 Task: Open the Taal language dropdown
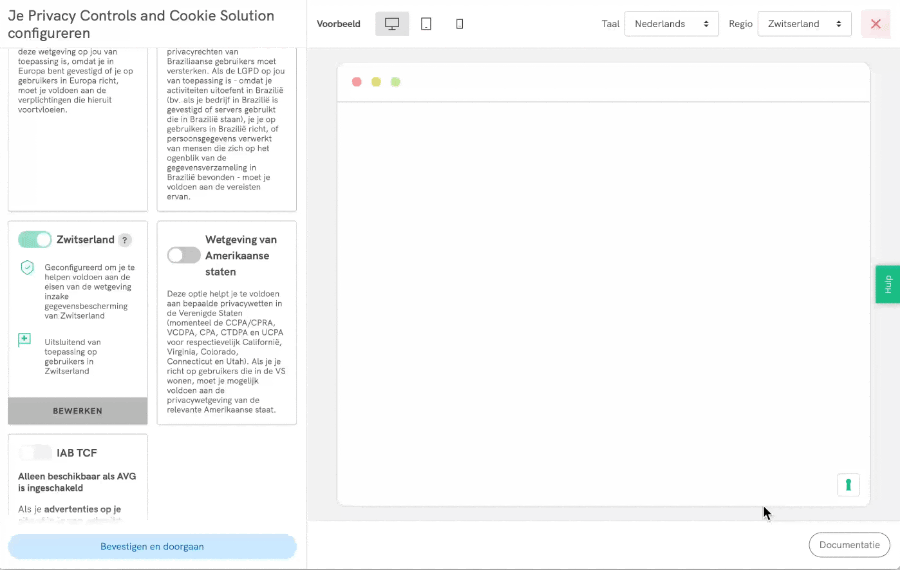(671, 24)
